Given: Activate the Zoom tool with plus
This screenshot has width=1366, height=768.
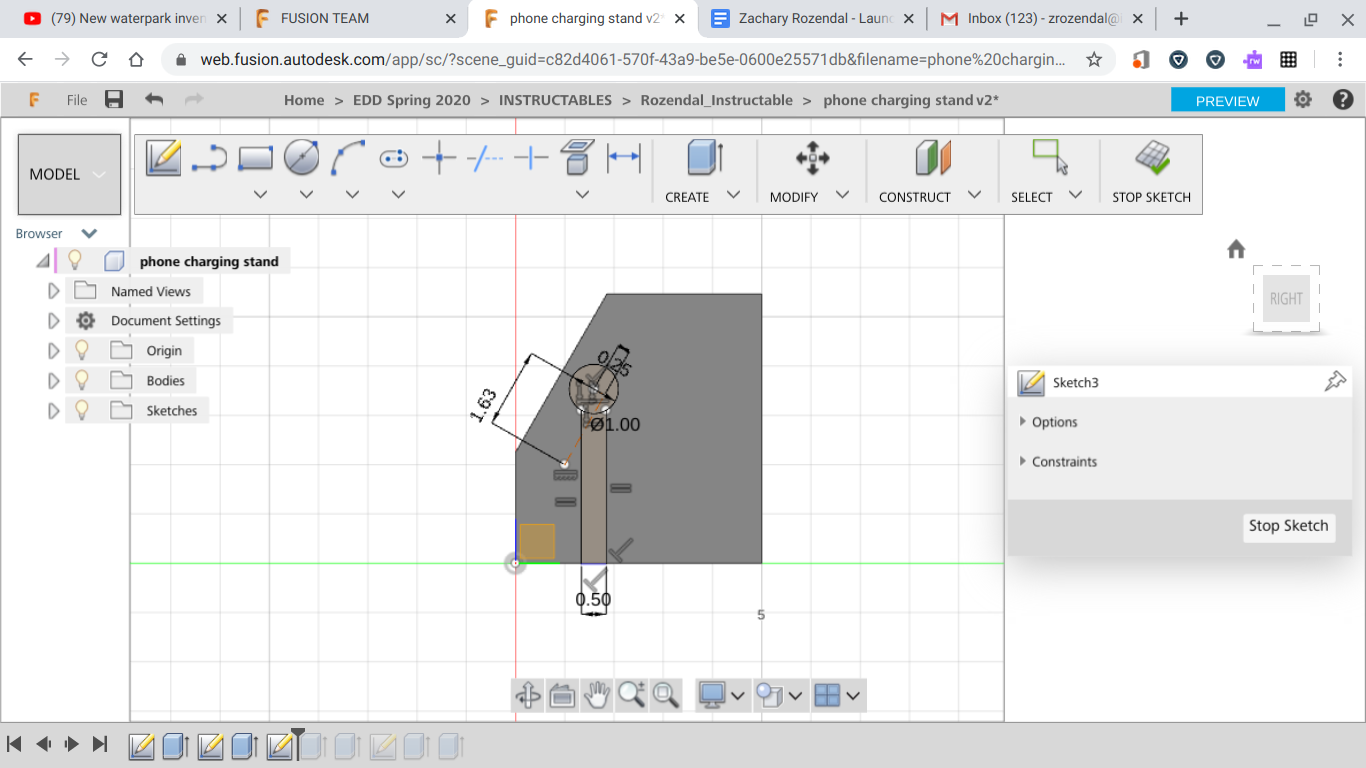Looking at the screenshot, I should (x=631, y=695).
